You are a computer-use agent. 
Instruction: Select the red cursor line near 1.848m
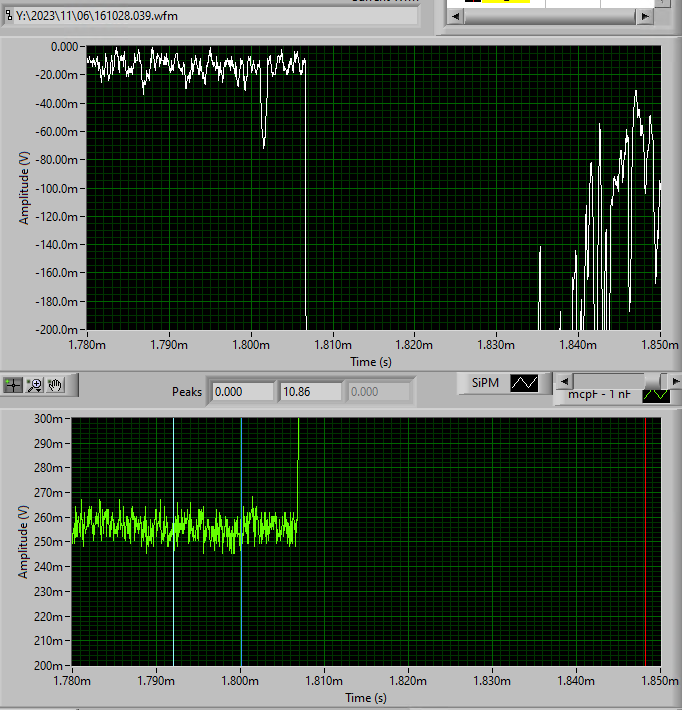646,542
